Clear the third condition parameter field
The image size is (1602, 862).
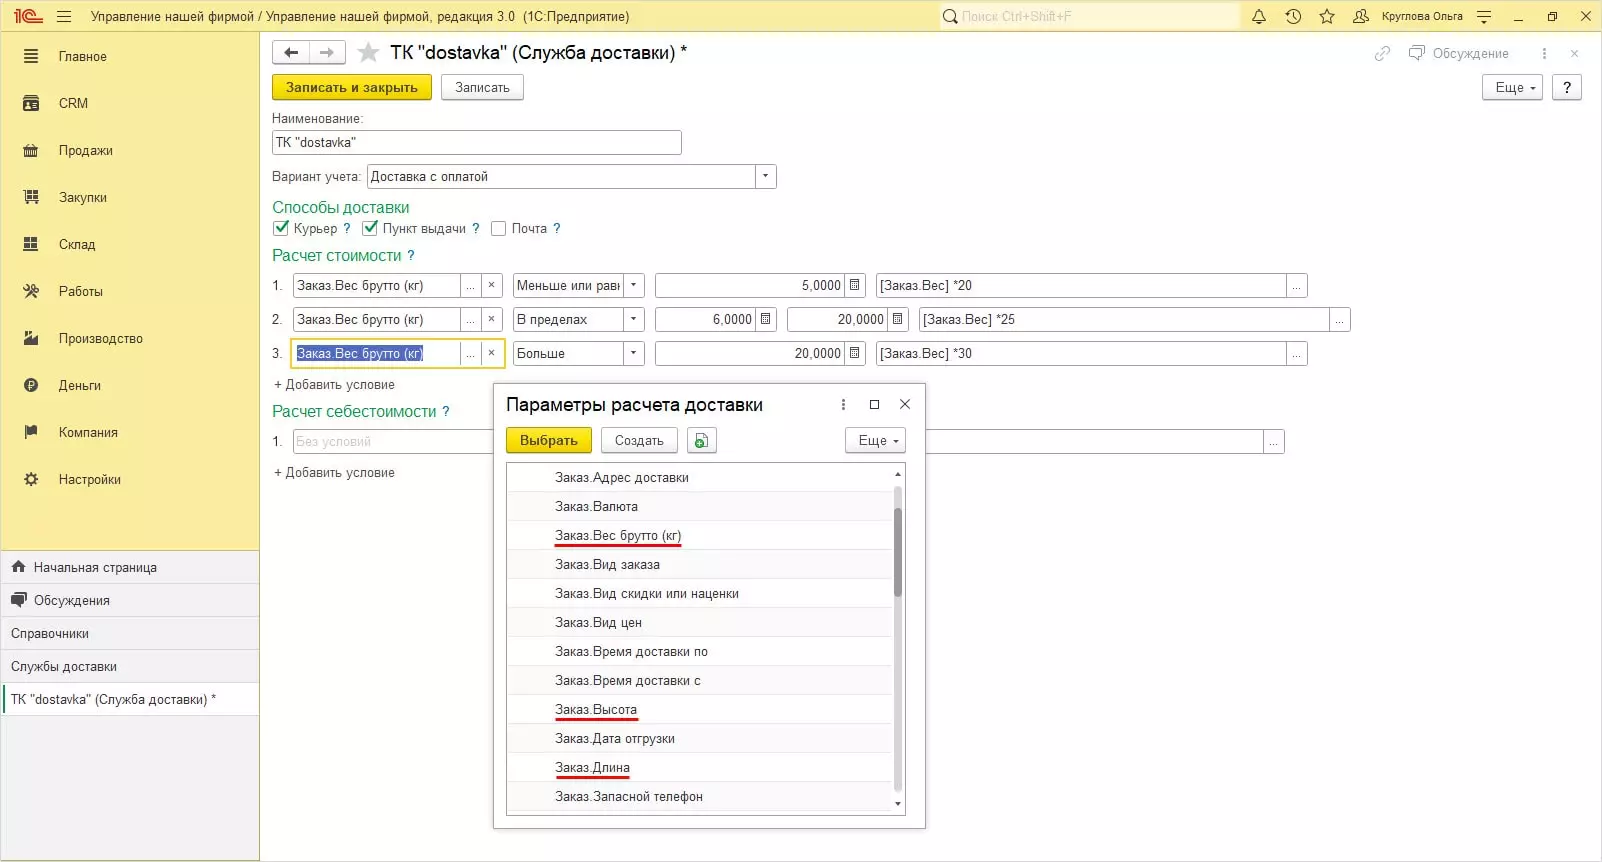coord(491,354)
